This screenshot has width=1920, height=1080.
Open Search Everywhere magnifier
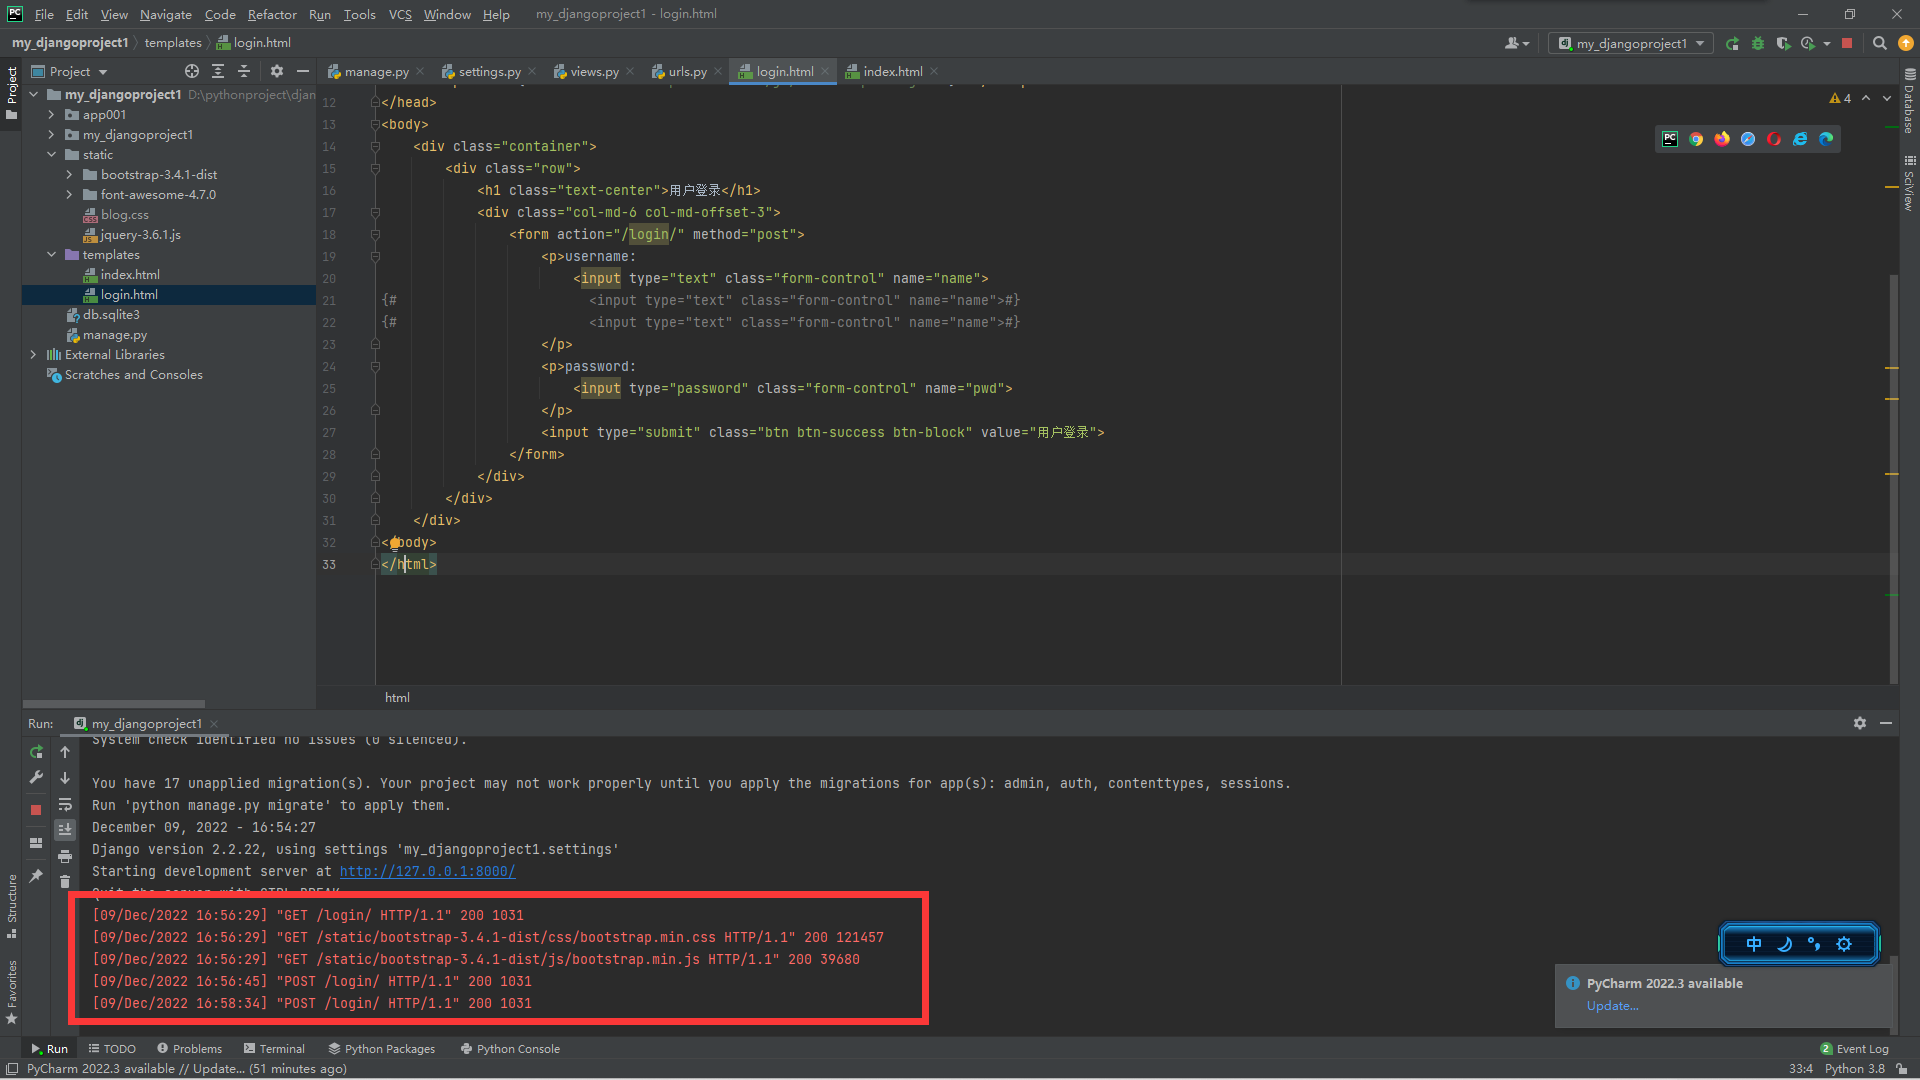pos(1879,43)
